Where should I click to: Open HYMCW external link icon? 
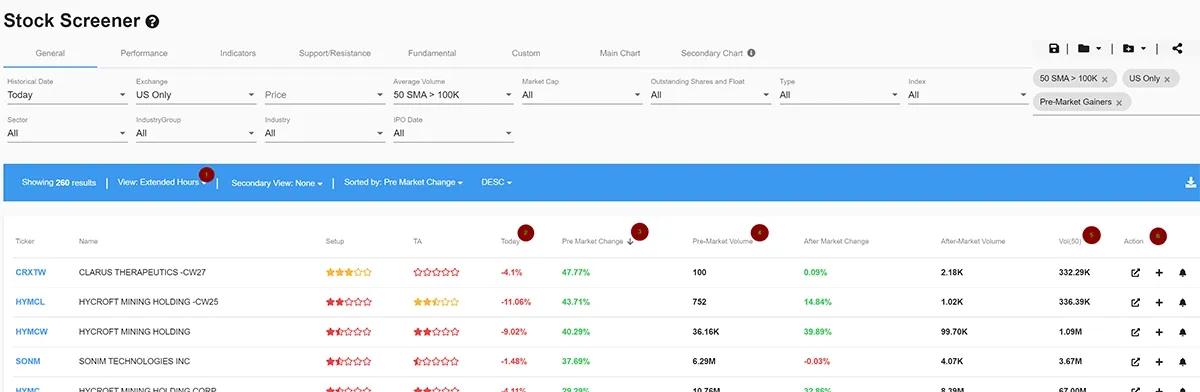tap(1135, 331)
